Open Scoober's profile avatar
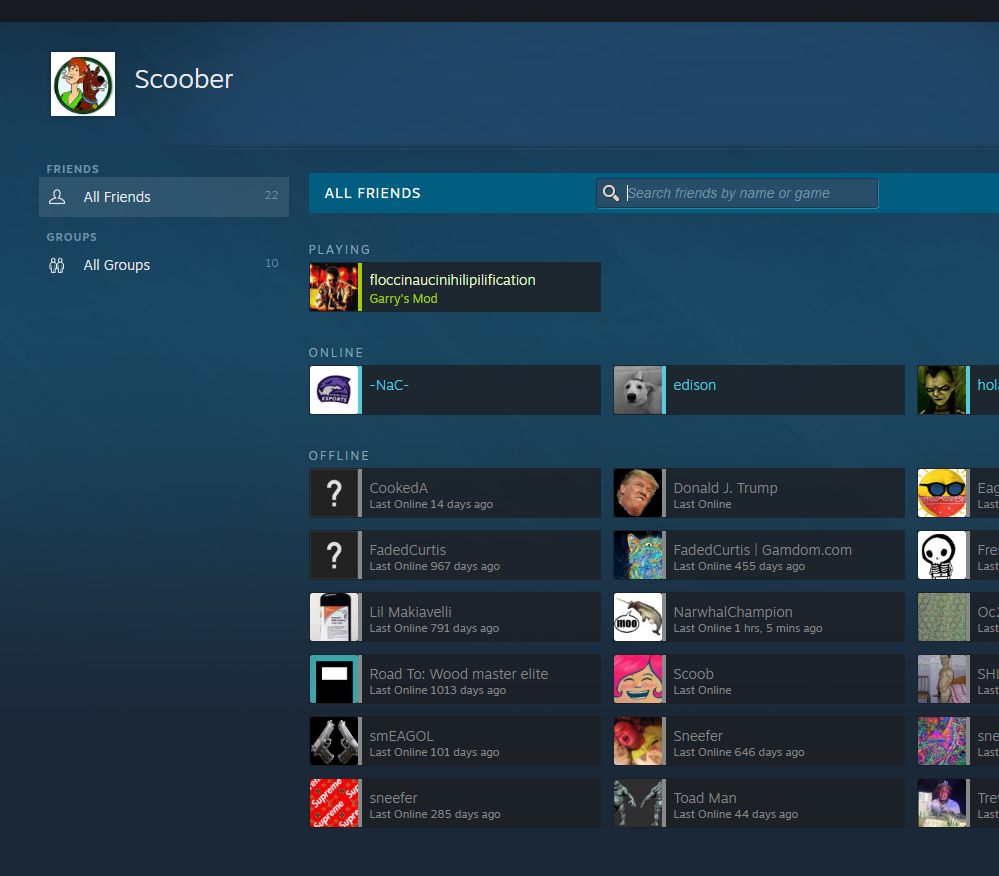The width and height of the screenshot is (999, 876). (83, 84)
